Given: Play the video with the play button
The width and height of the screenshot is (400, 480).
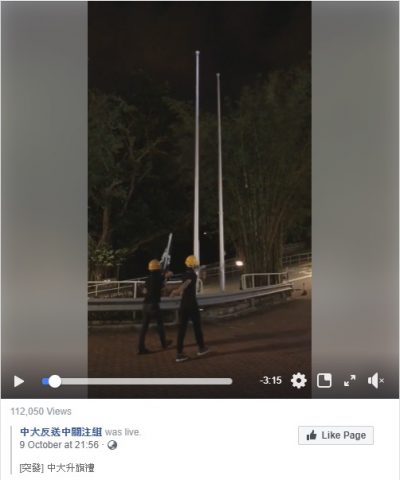Looking at the screenshot, I should click(19, 381).
